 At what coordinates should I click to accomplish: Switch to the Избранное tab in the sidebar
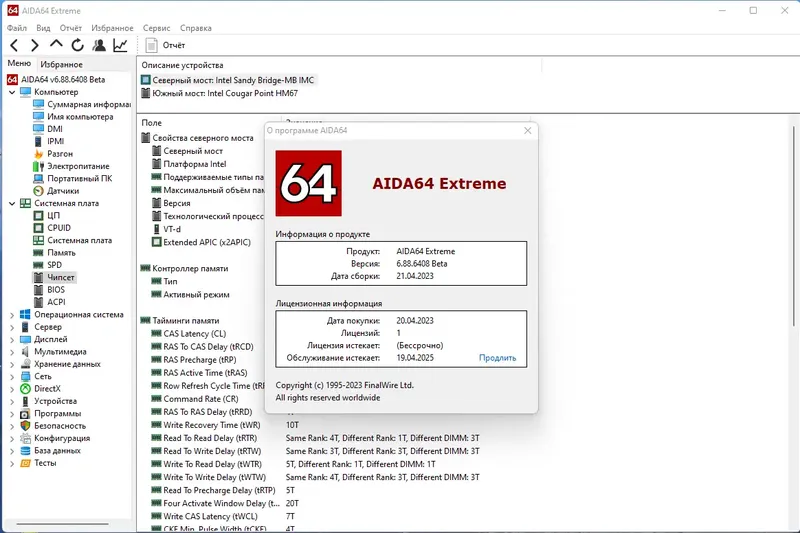tap(61, 64)
